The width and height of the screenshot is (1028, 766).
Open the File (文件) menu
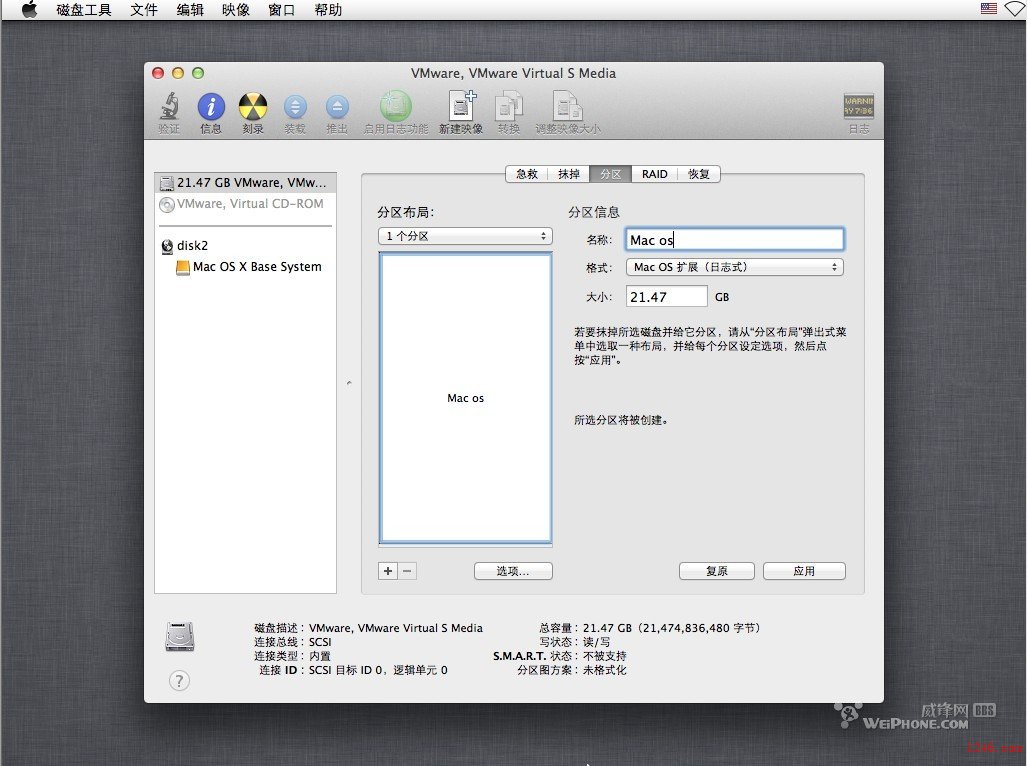(144, 10)
